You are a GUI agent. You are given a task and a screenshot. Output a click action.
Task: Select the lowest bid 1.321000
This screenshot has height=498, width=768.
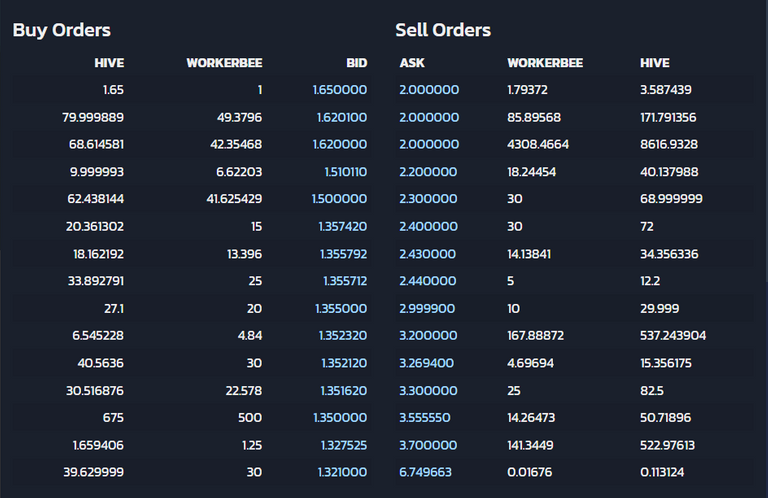[x=342, y=472]
